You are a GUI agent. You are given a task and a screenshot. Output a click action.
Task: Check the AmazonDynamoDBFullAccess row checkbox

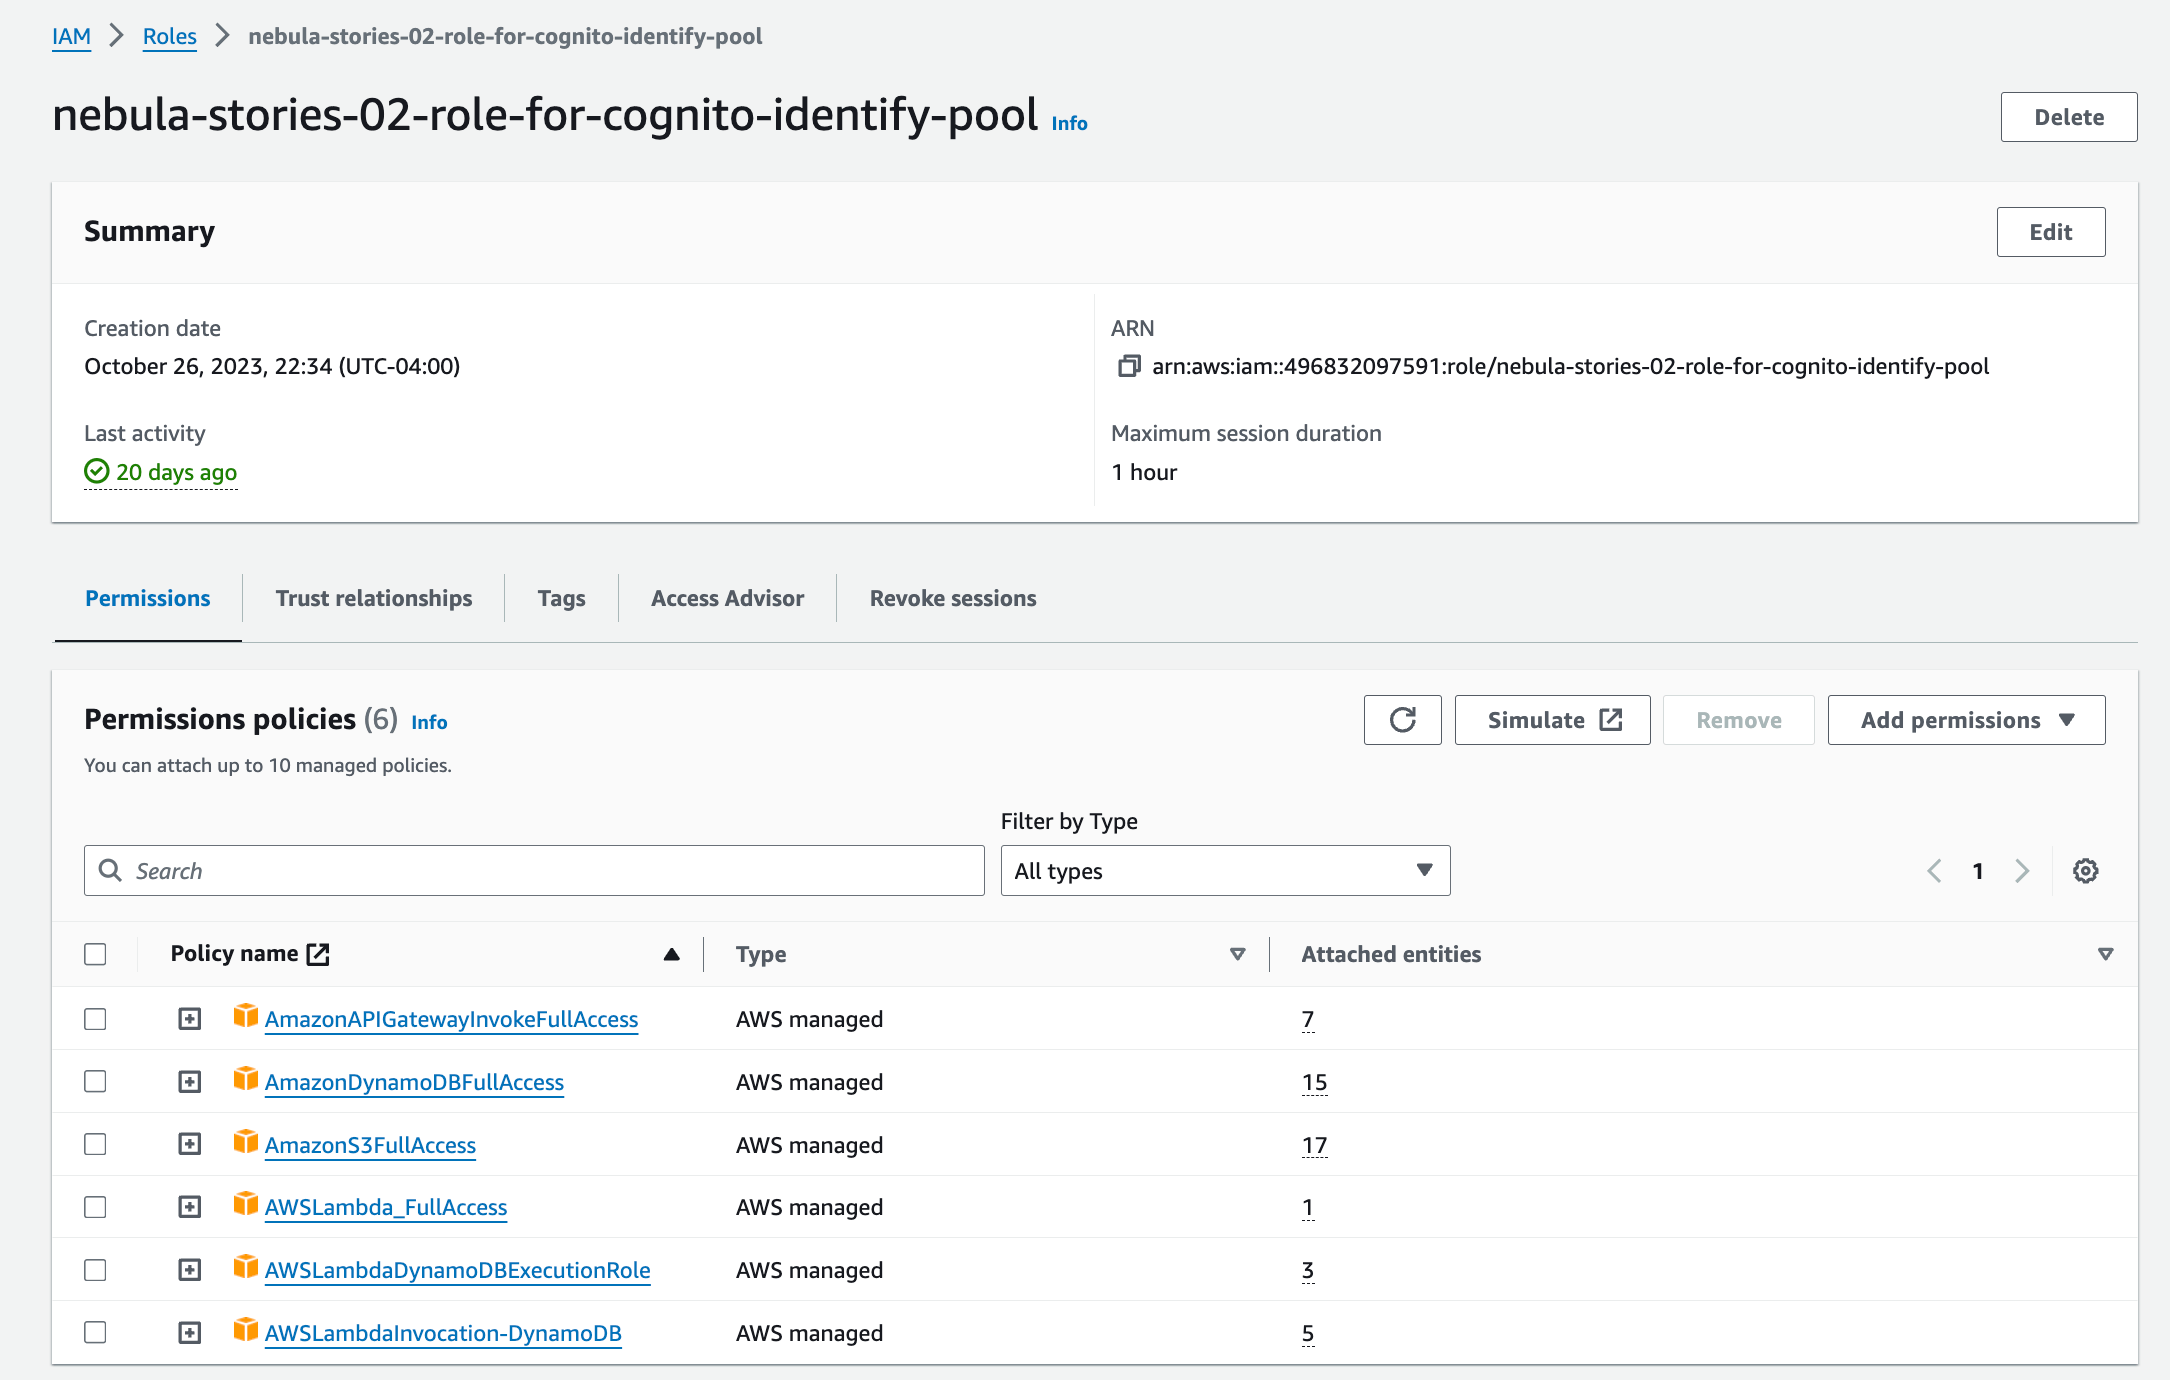click(x=95, y=1081)
